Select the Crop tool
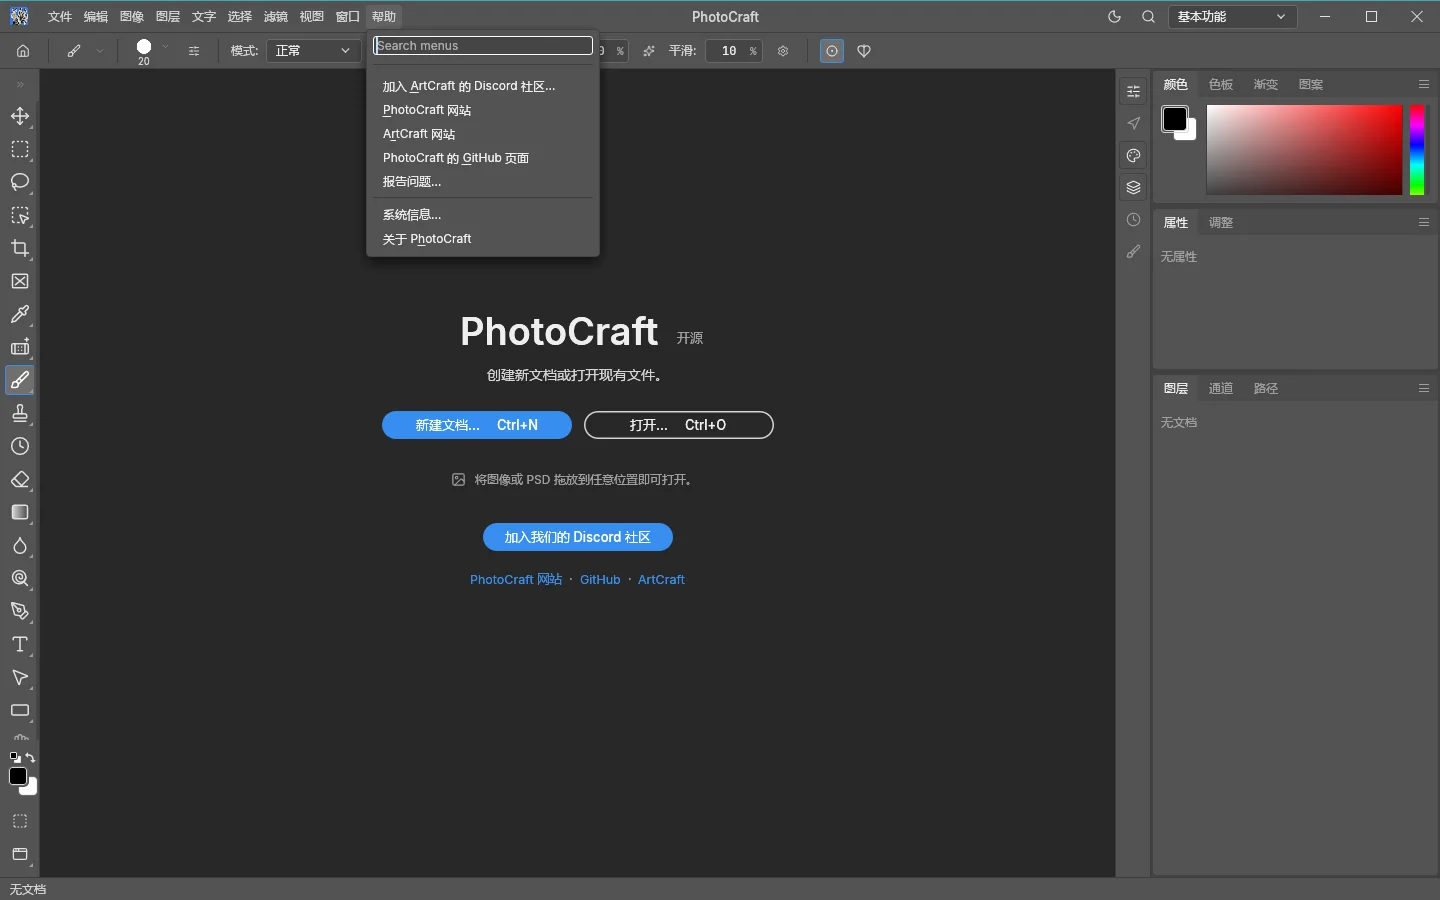The width and height of the screenshot is (1440, 900). [20, 248]
